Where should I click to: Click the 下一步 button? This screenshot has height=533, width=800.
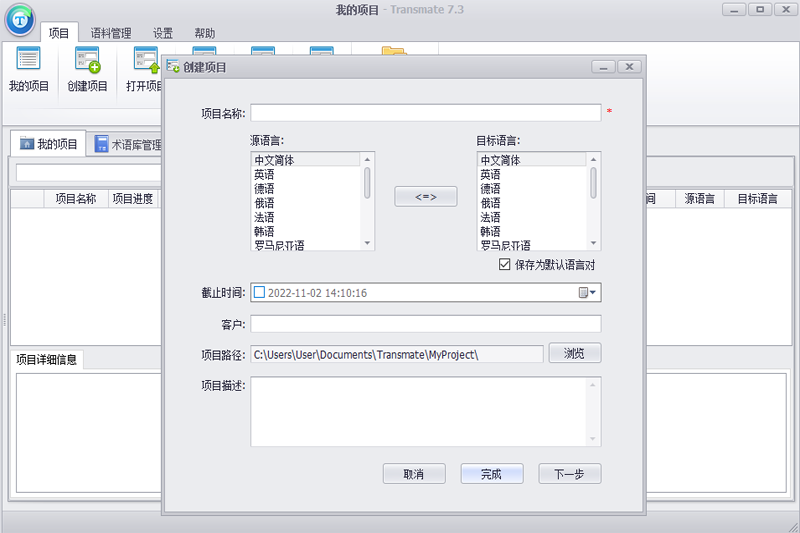click(x=569, y=474)
